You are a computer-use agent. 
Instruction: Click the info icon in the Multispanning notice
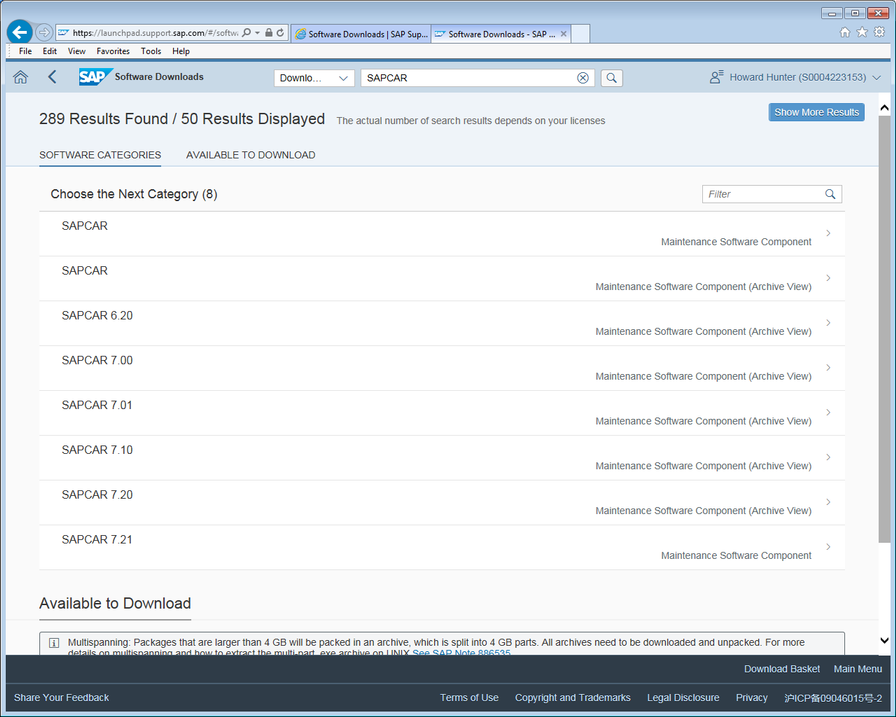52,642
